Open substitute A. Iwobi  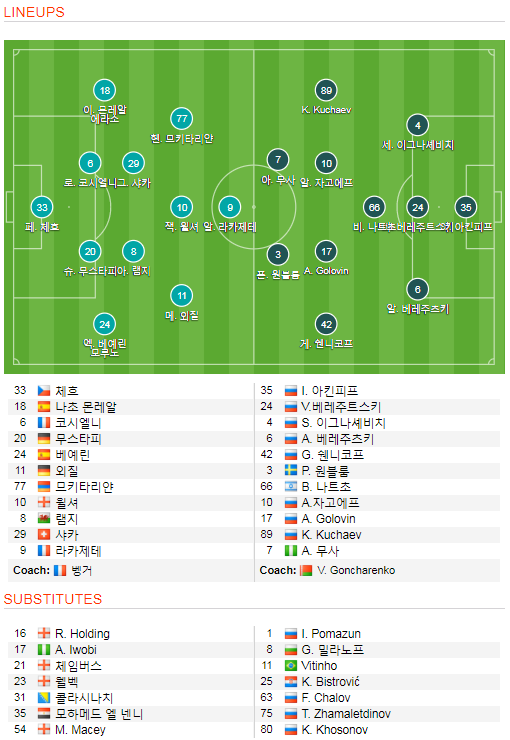click(x=75, y=650)
